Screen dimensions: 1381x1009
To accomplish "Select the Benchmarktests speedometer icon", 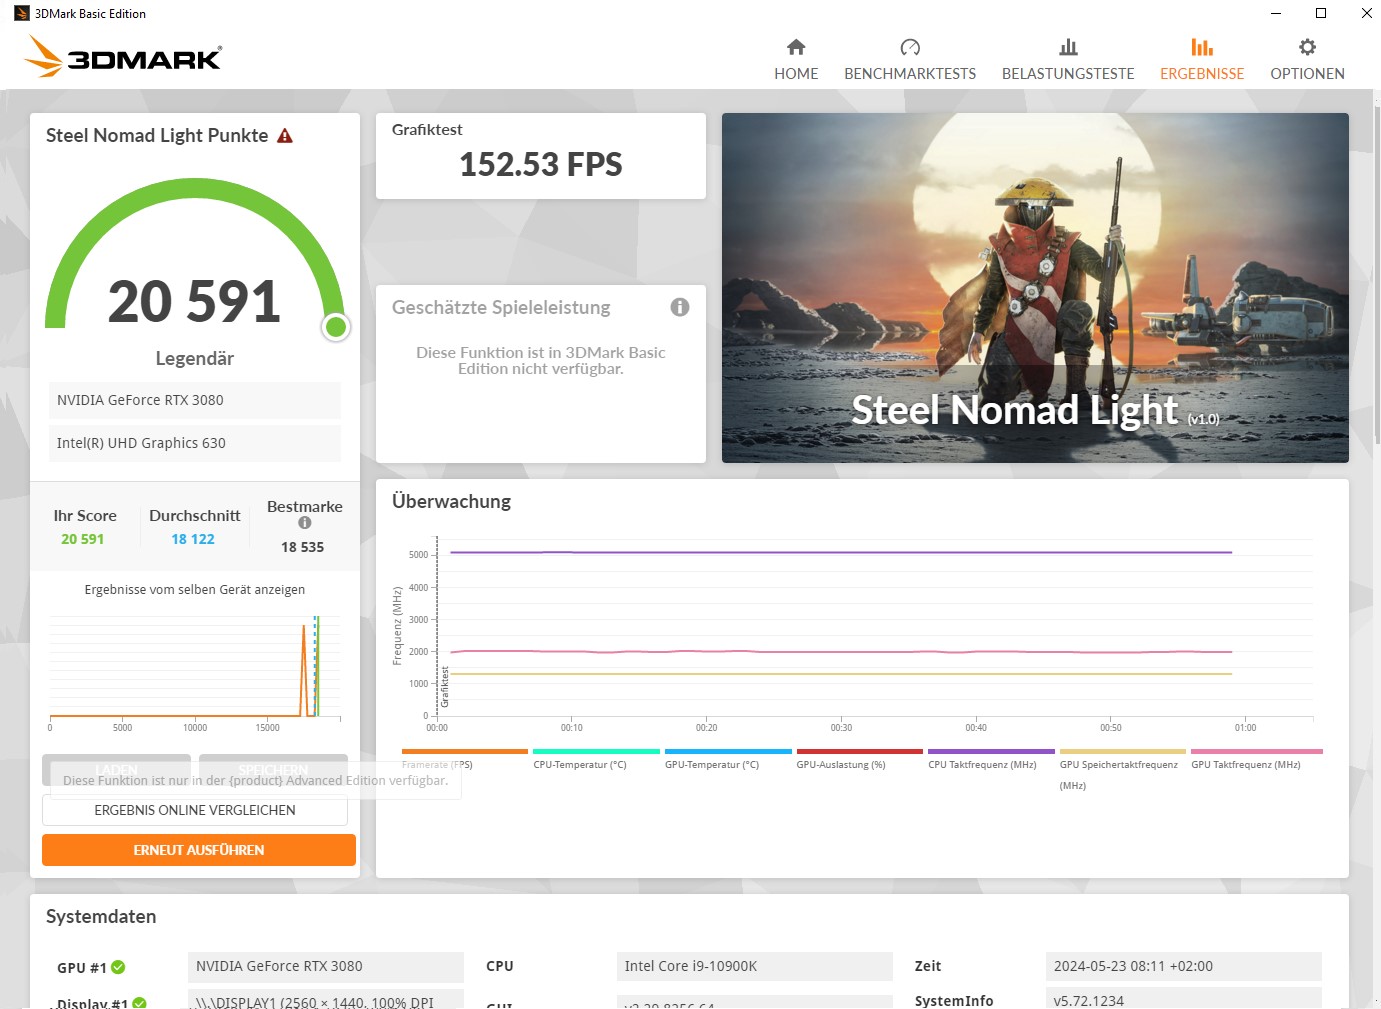I will [909, 46].
